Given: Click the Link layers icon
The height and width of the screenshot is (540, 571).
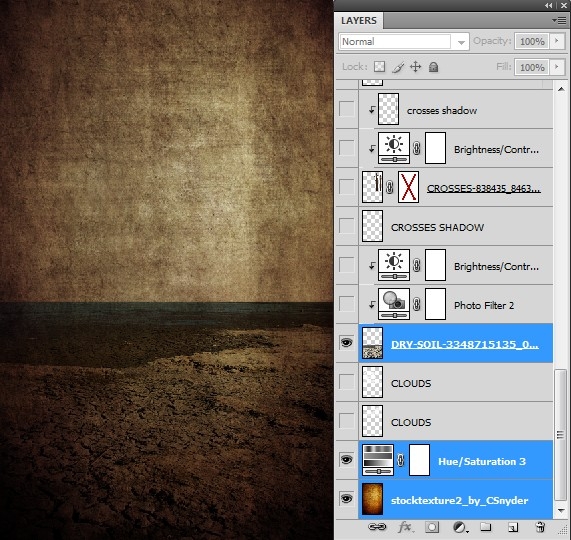Looking at the screenshot, I should tap(377, 527).
